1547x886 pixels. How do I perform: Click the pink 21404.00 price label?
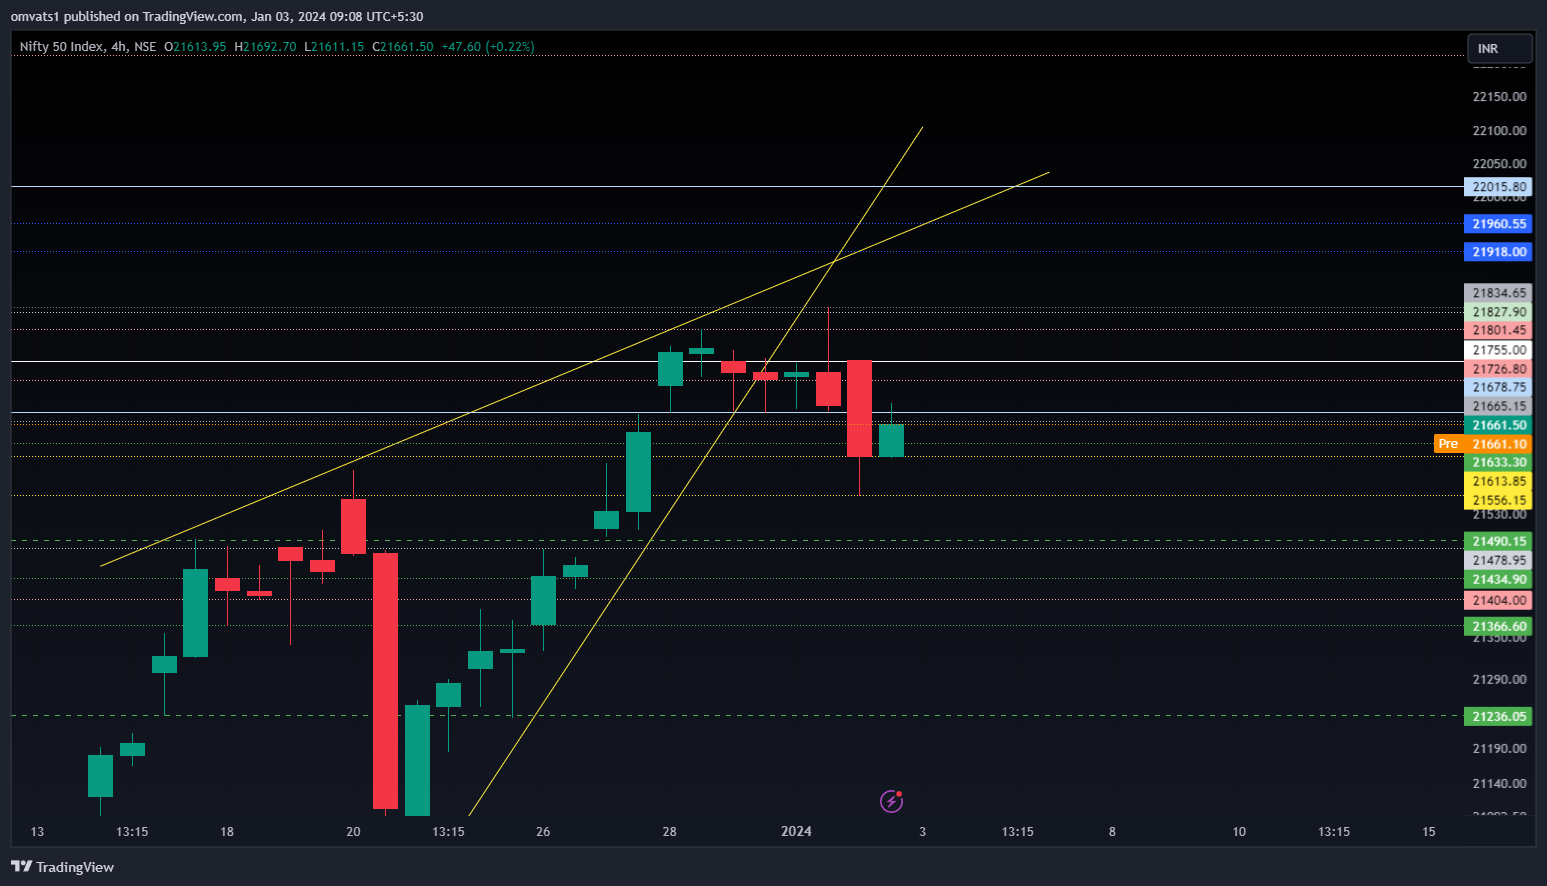pos(1498,600)
